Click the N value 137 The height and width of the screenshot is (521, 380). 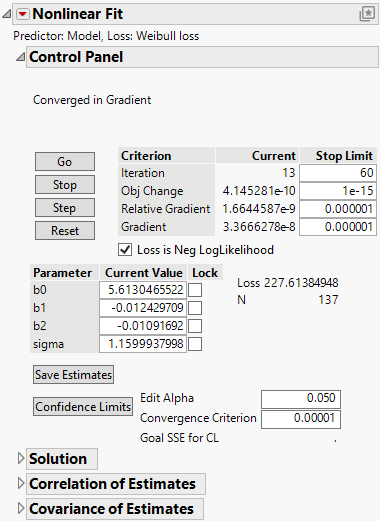coord(328,300)
